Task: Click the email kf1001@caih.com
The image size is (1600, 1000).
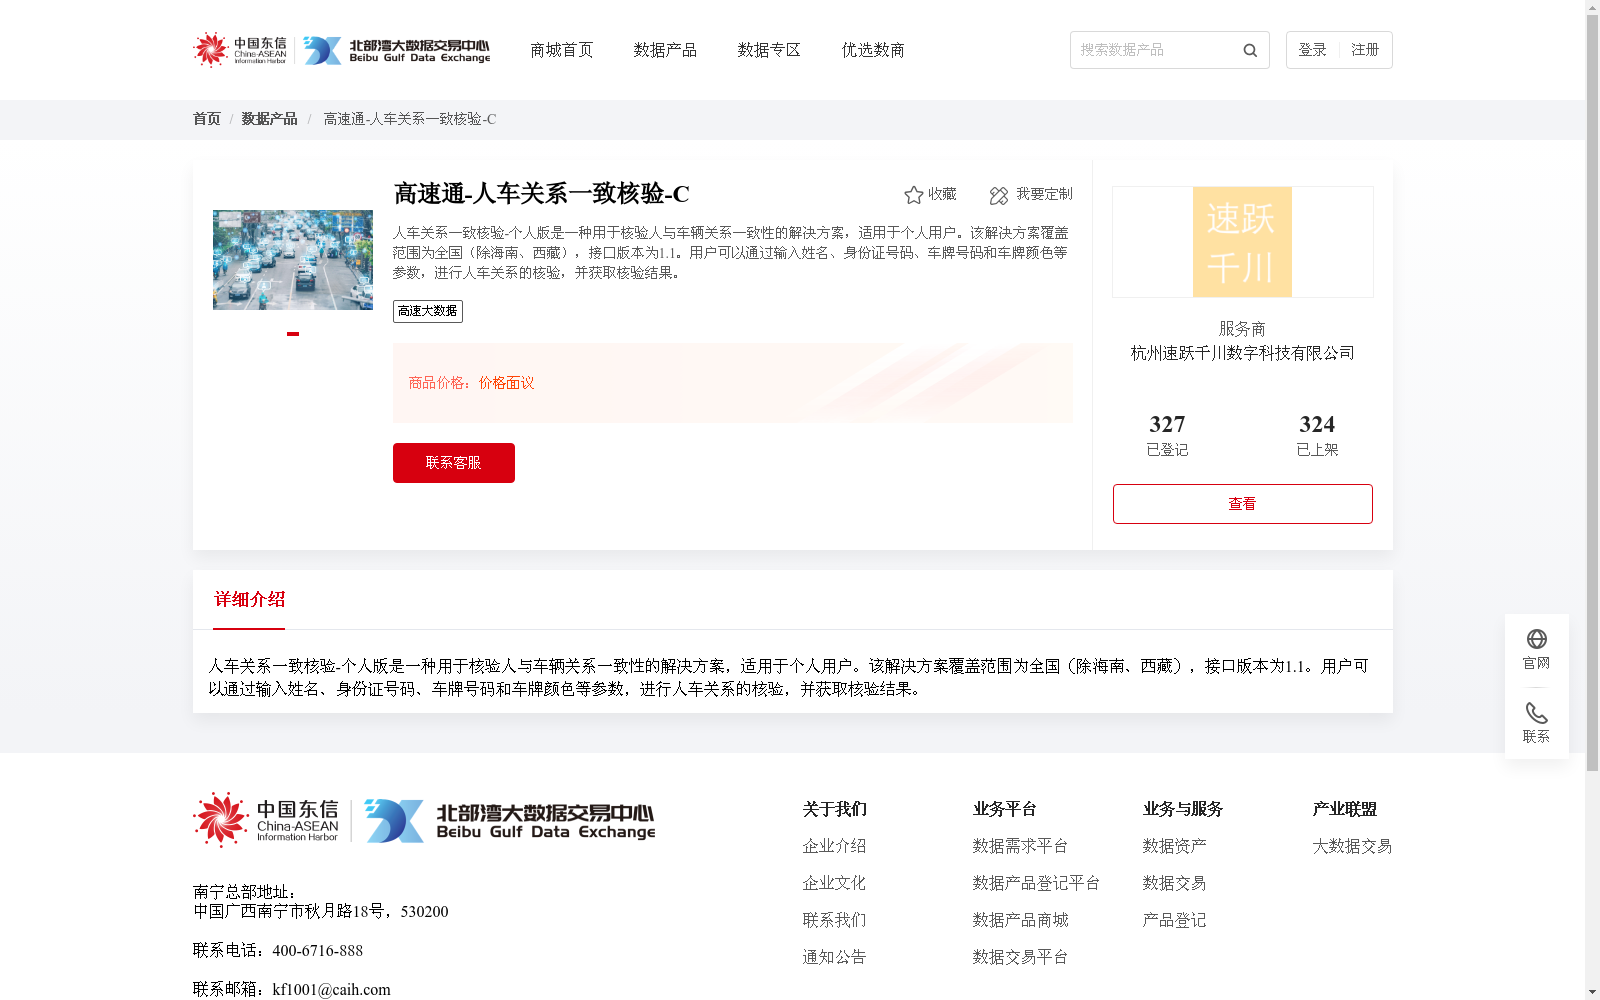Action: coord(331,990)
